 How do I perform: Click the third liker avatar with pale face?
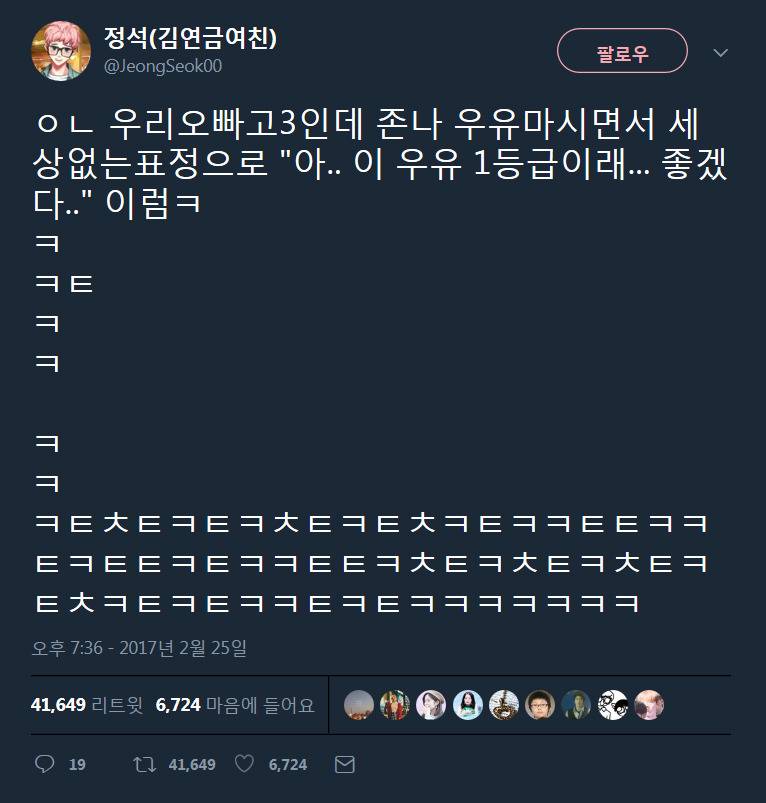(x=431, y=705)
